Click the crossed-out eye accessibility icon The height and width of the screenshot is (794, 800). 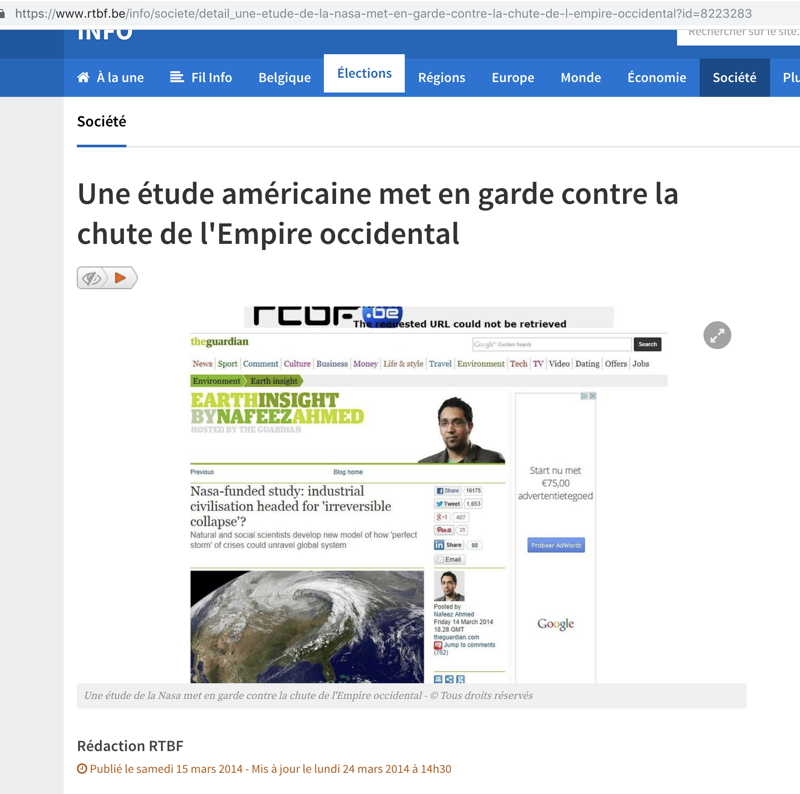(92, 278)
